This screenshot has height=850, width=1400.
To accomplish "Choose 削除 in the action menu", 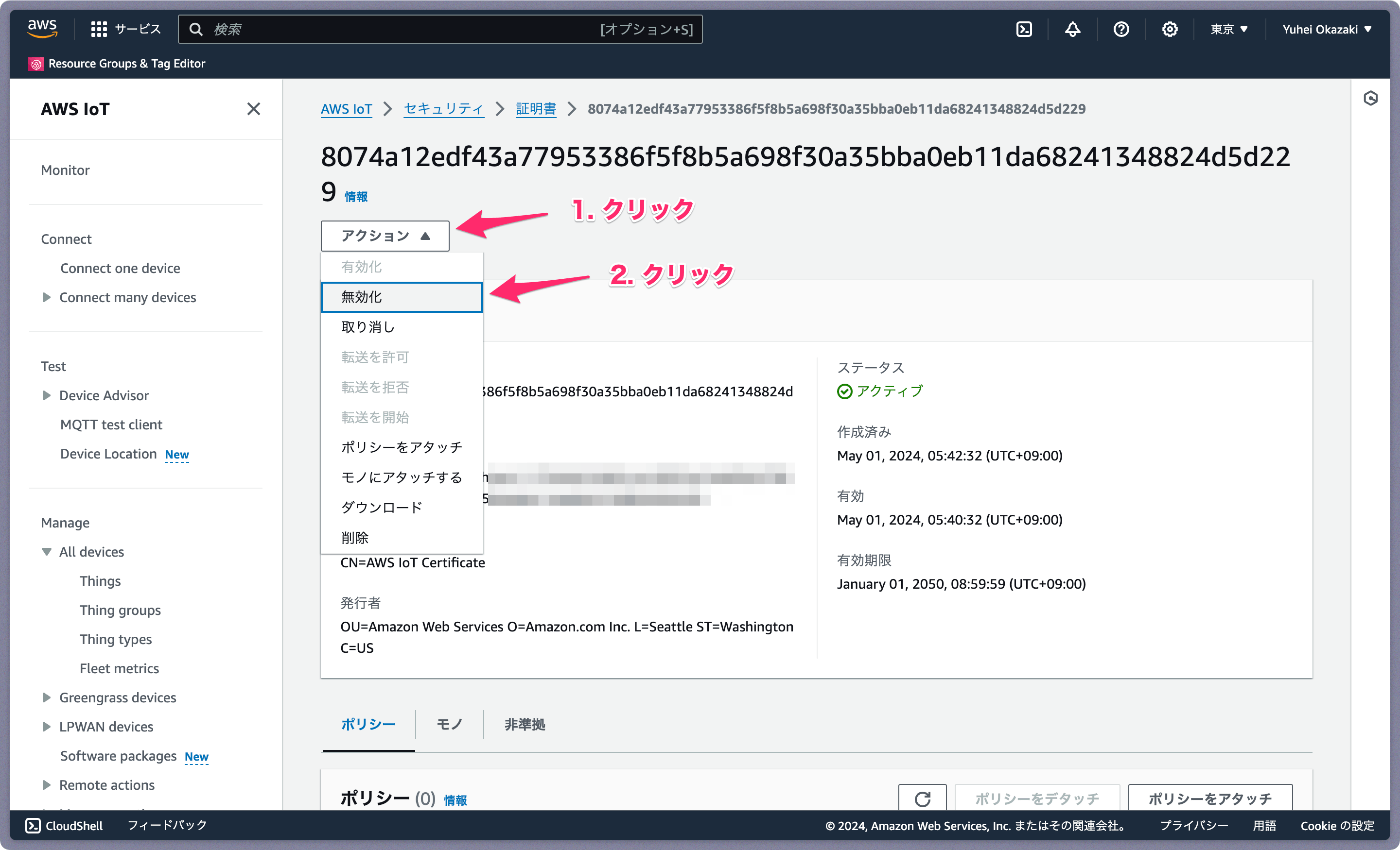I will (x=402, y=537).
